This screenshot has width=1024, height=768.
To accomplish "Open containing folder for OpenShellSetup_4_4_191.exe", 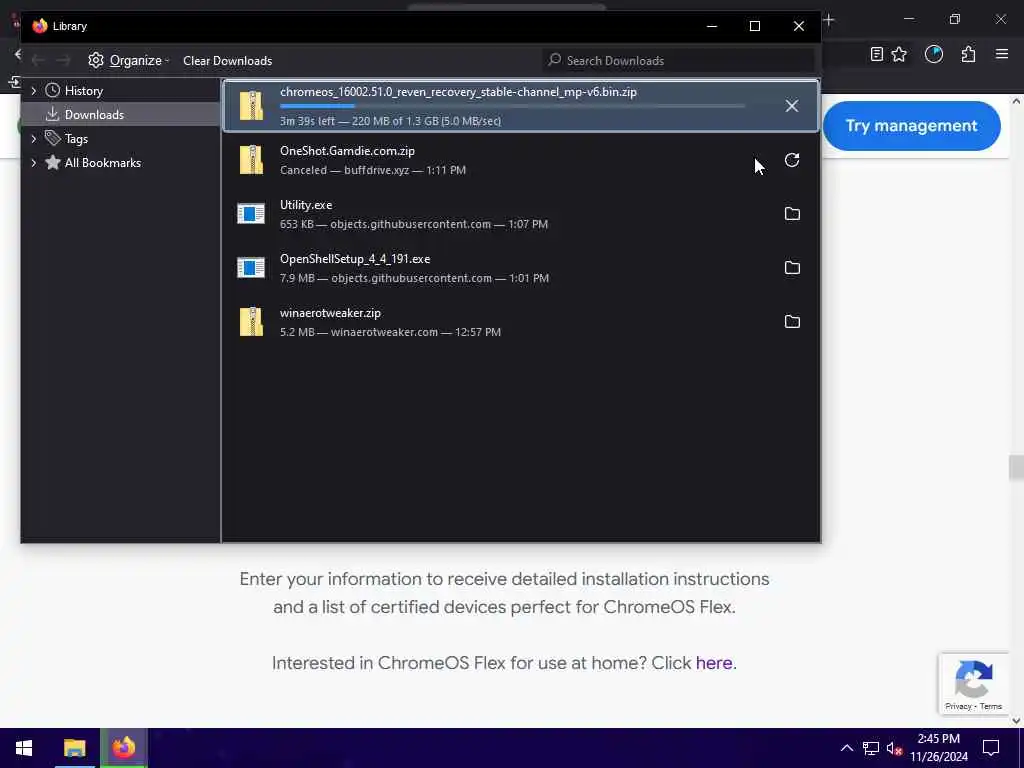I will pyautogui.click(x=792, y=268).
